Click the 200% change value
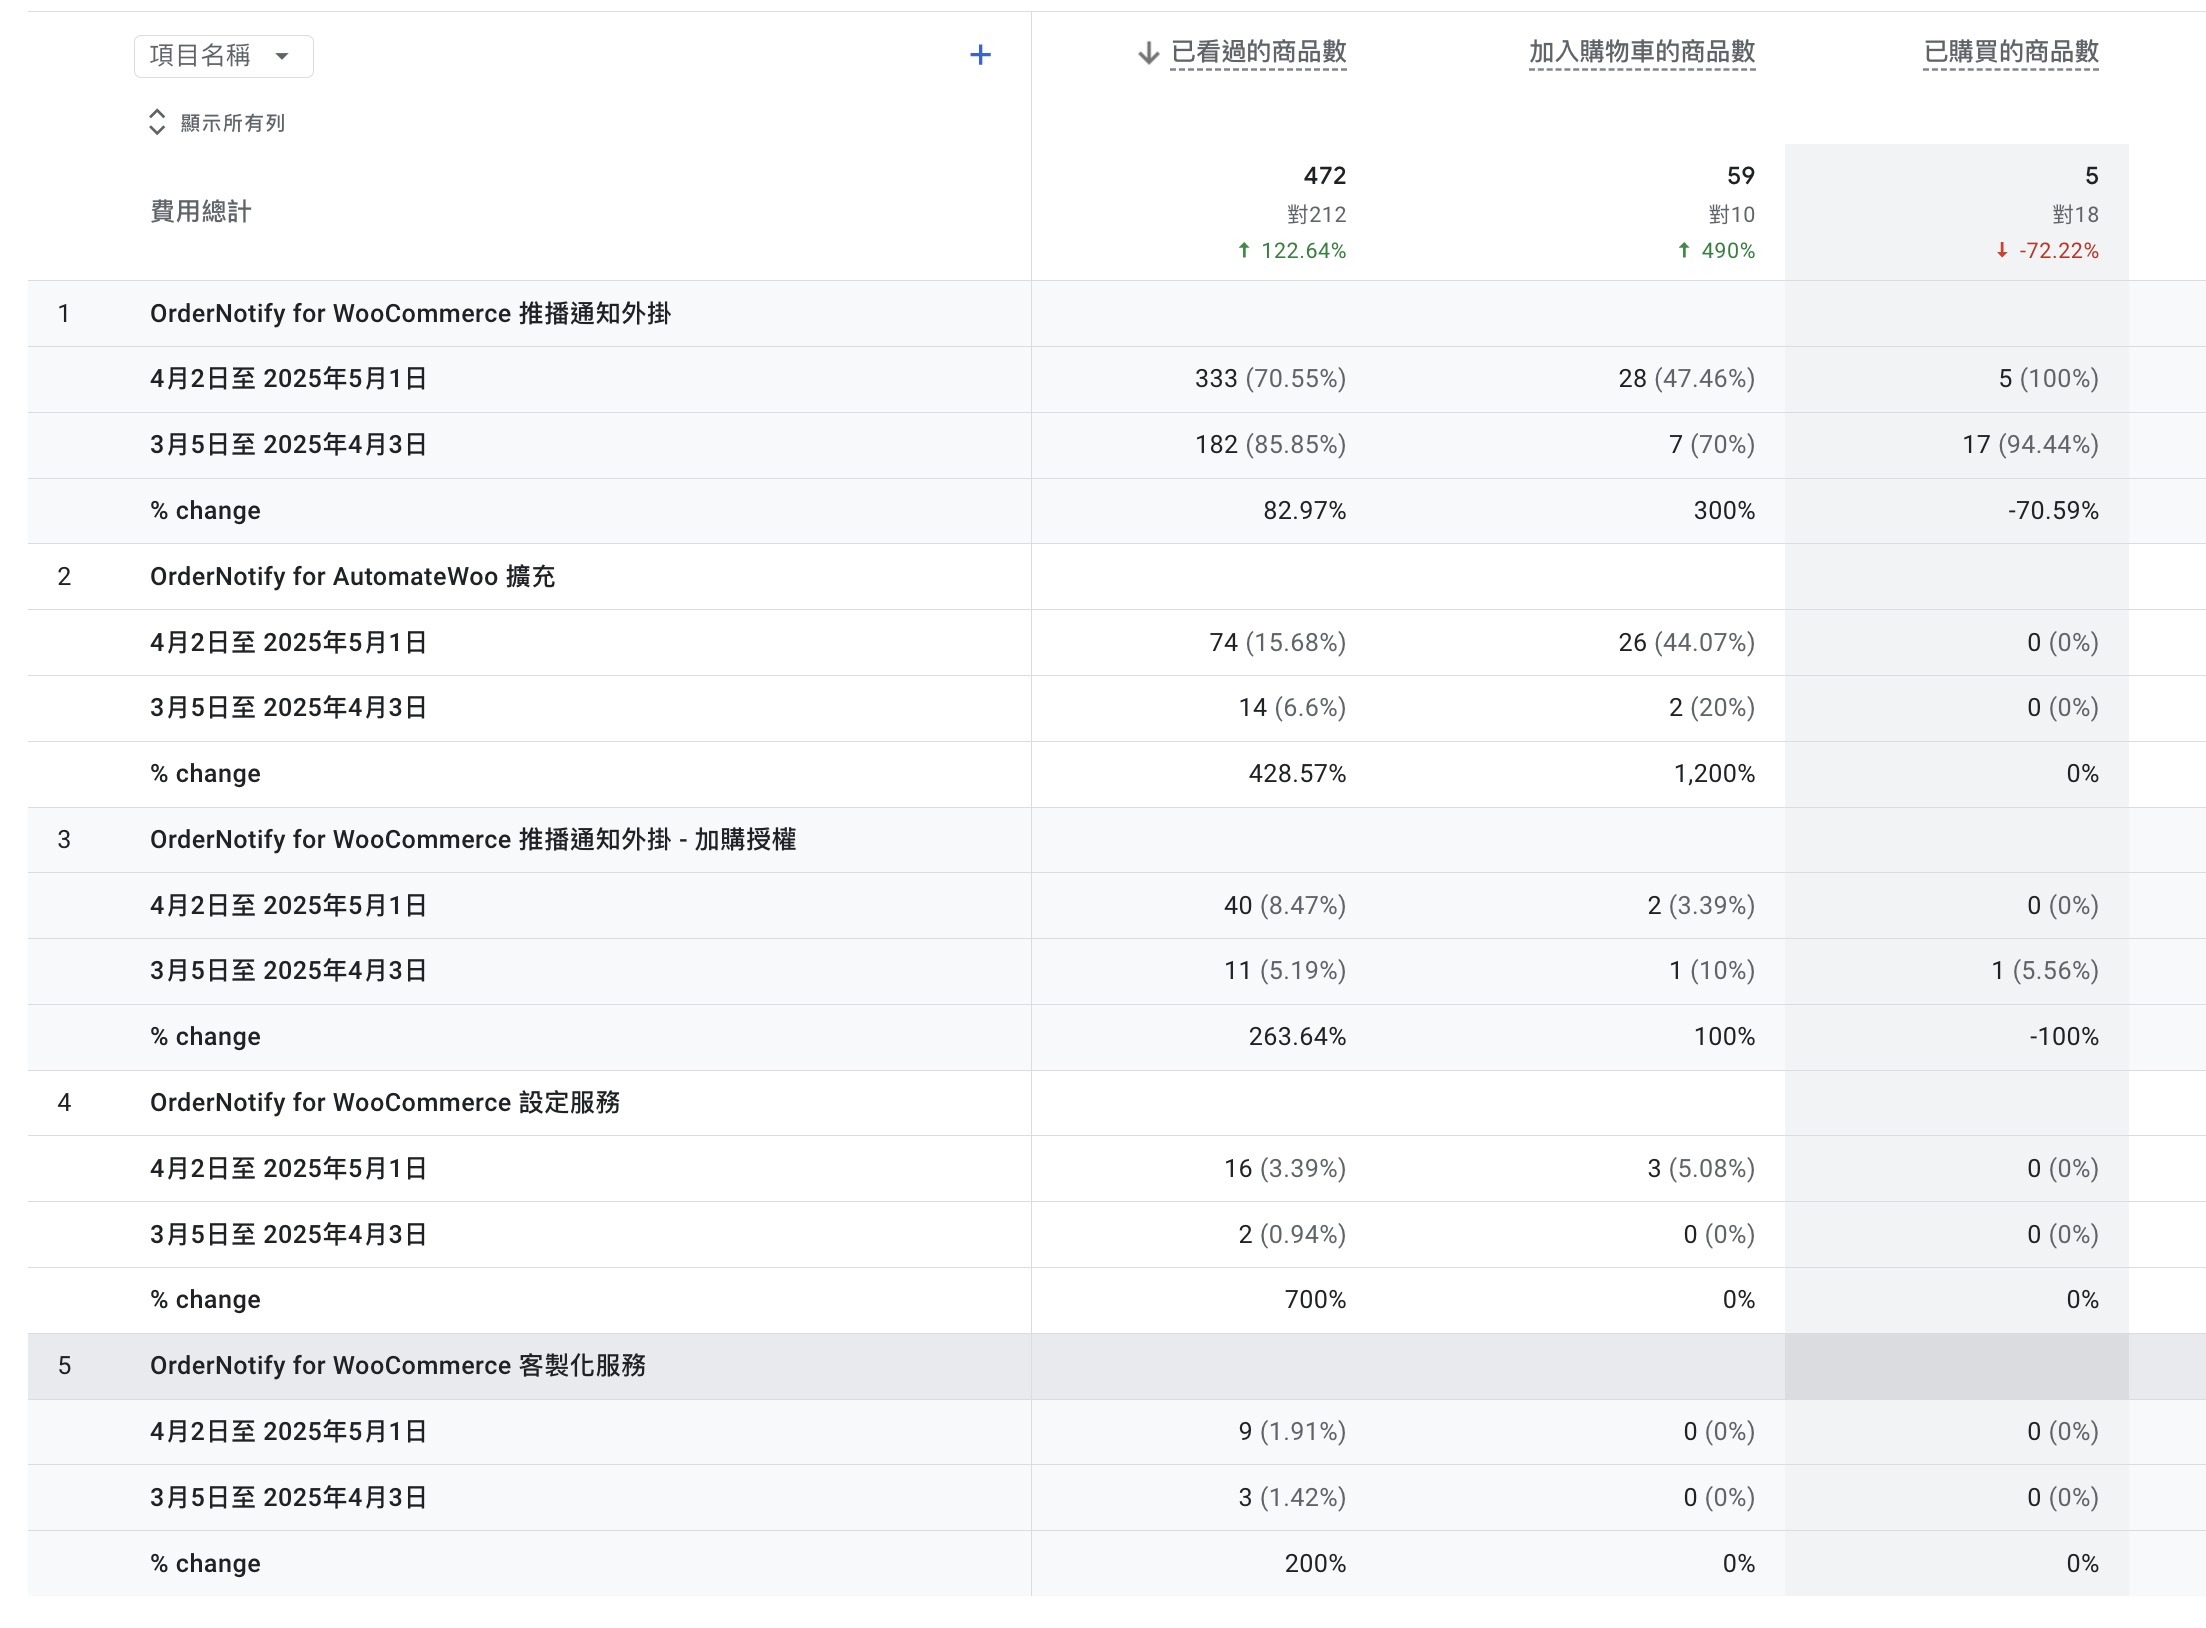2206x1628 pixels. [x=1315, y=1564]
